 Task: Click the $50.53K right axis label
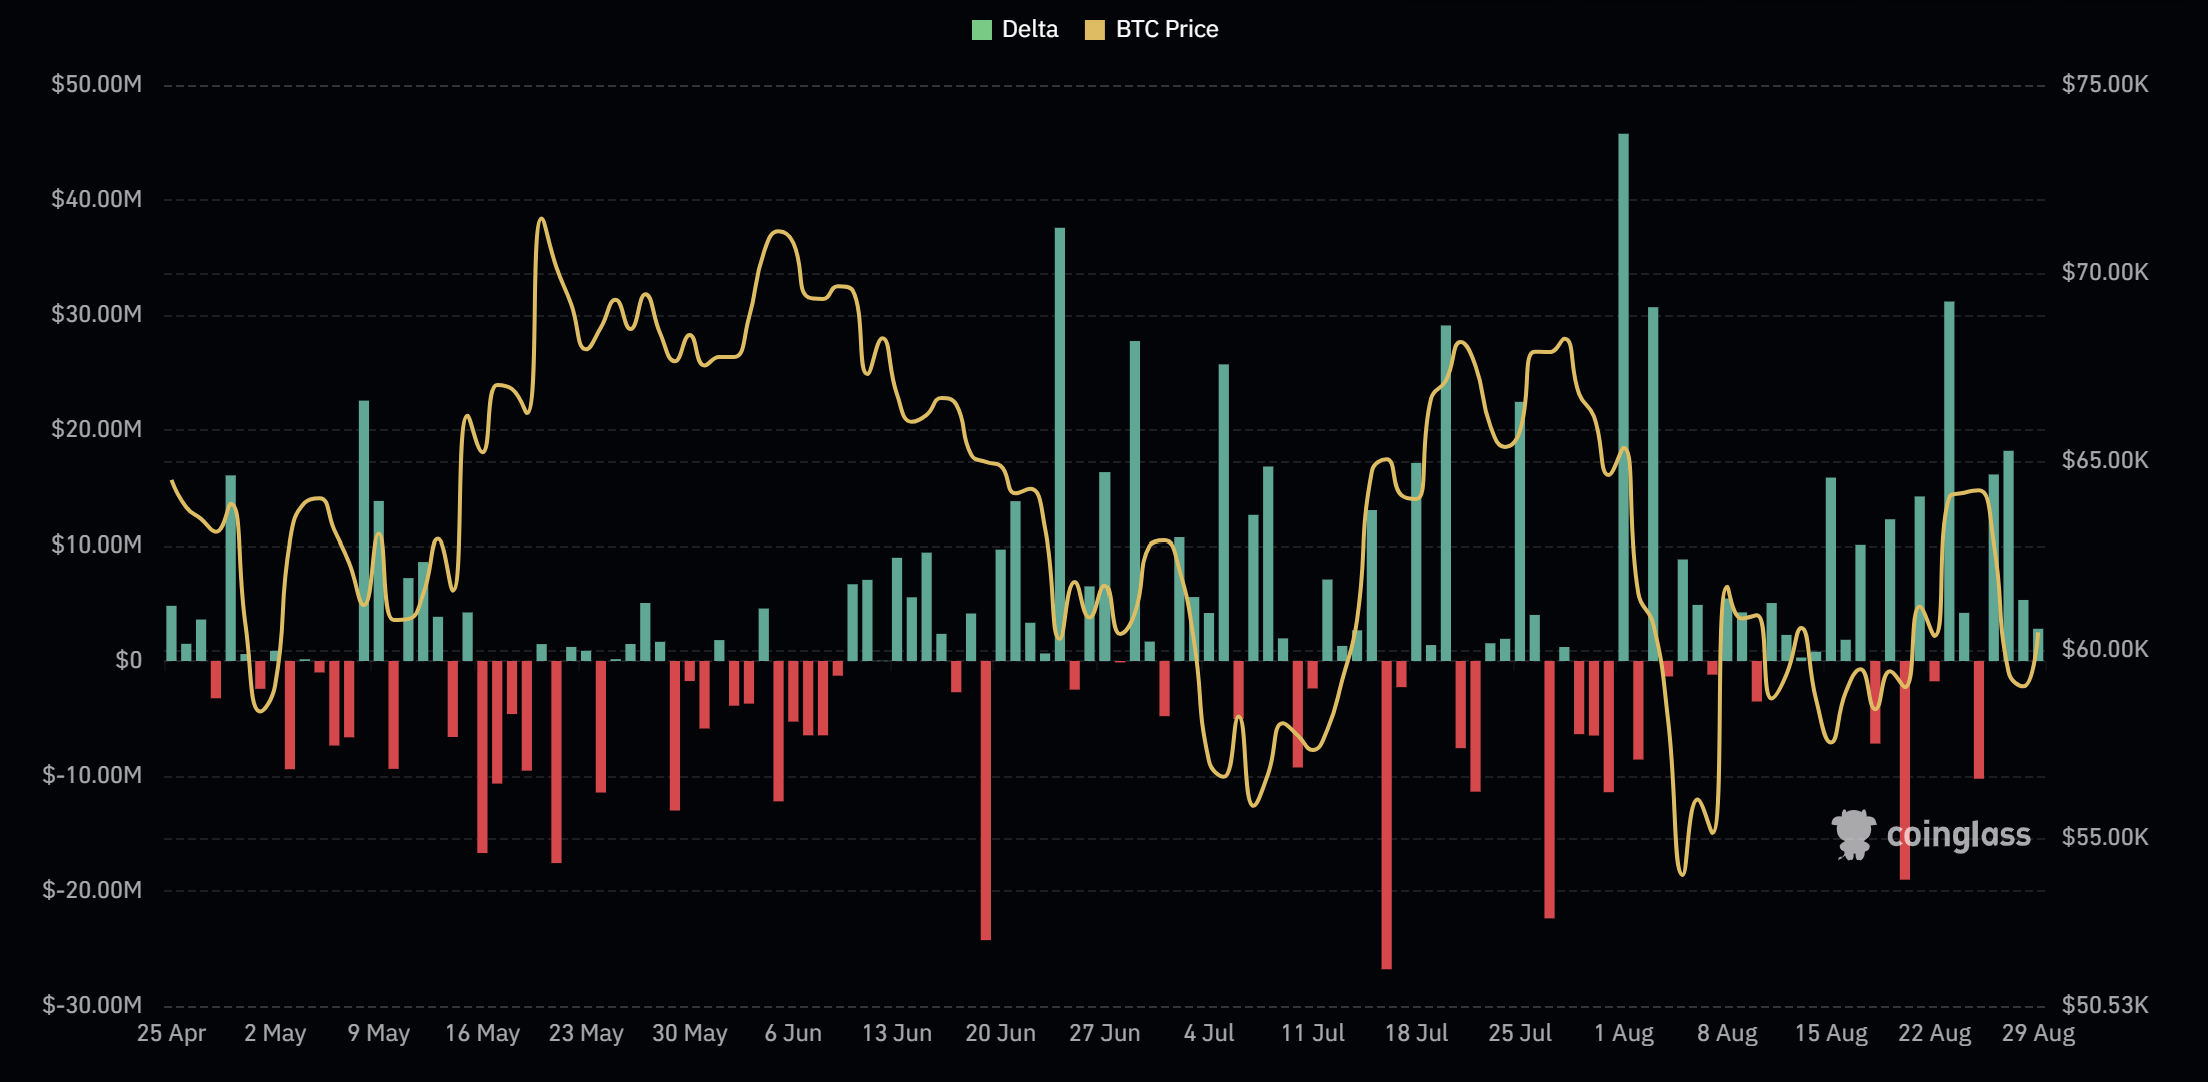click(2105, 1005)
